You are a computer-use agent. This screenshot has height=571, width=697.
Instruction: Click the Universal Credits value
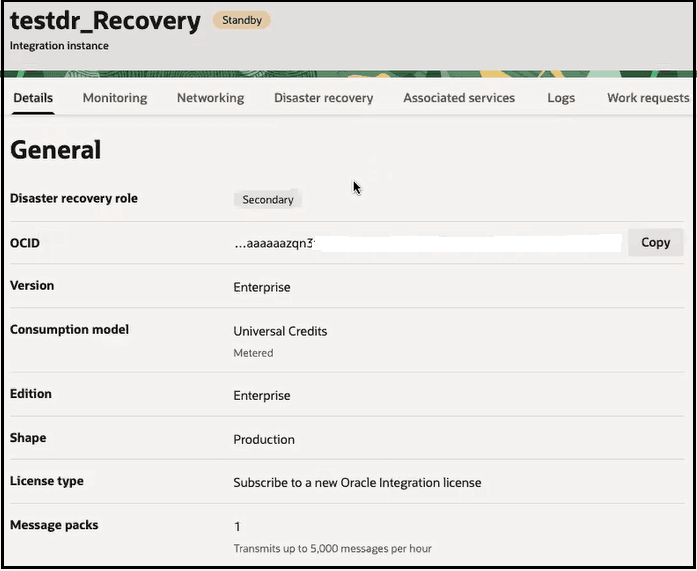click(x=280, y=331)
